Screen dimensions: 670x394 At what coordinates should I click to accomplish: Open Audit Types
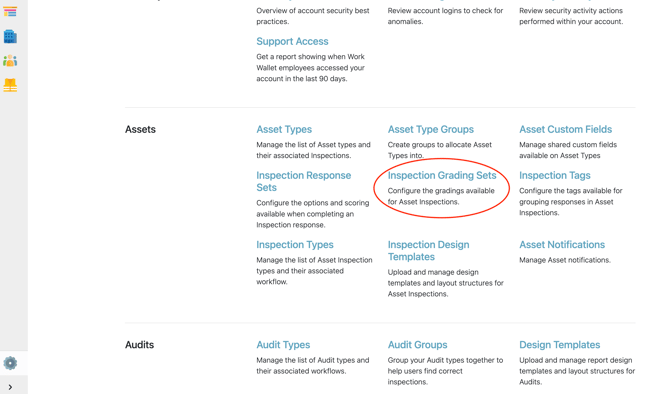coord(283,345)
